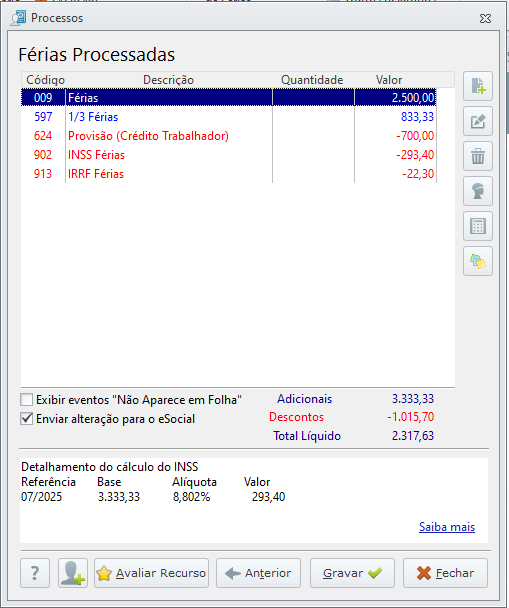Select the IRRF Férias row

click(x=229, y=173)
